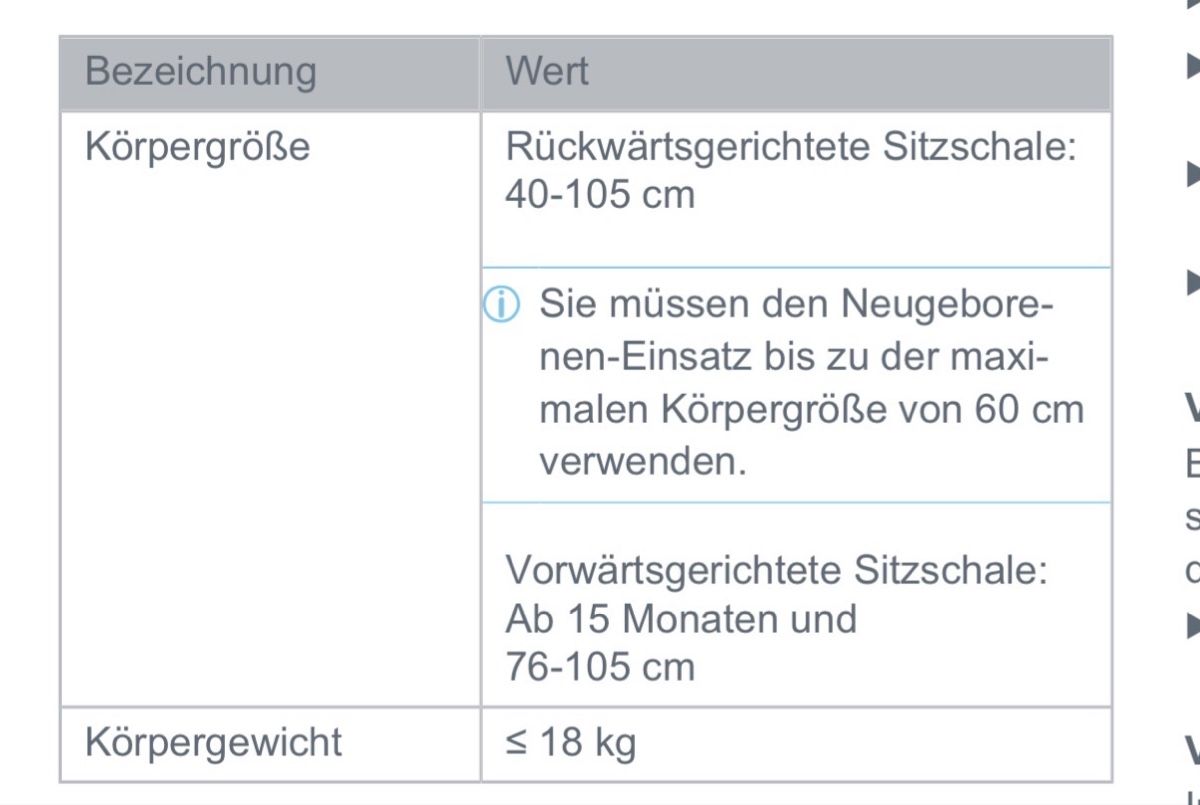This screenshot has width=1200, height=805.
Task: Select the "Körpergröße" row label
Action: pos(198,147)
